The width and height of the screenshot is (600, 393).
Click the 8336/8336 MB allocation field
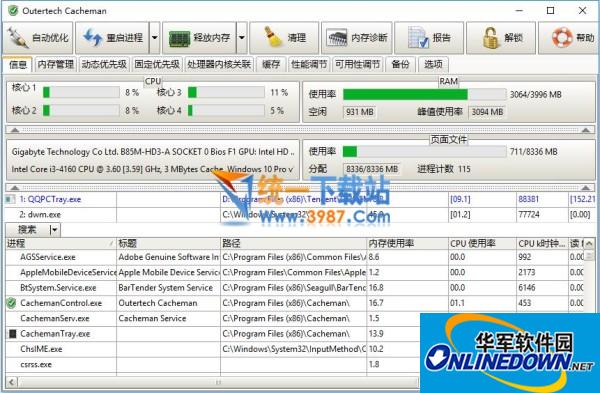point(372,169)
